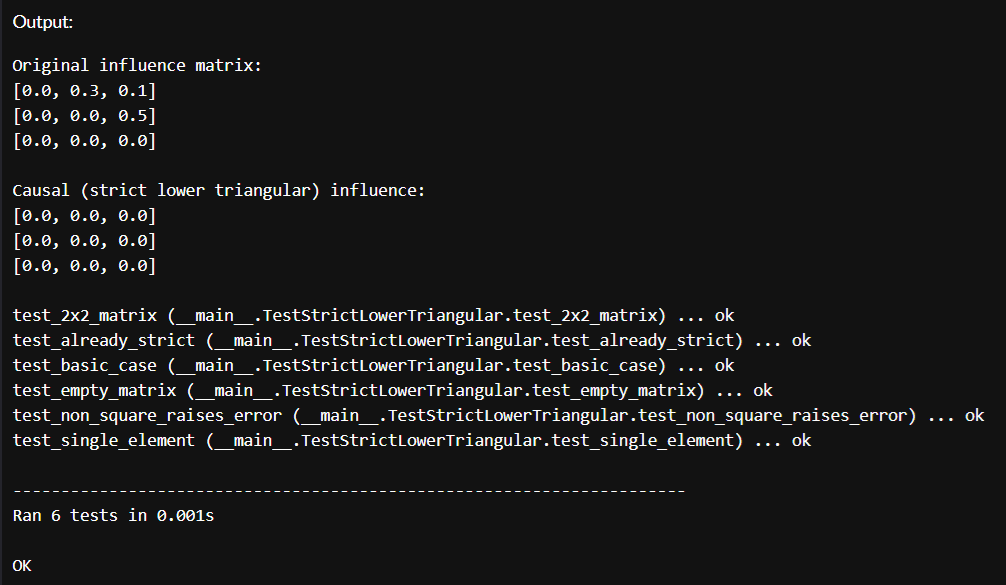Click the last row of the causal matrix
This screenshot has height=585, width=1006.
[x=84, y=265]
